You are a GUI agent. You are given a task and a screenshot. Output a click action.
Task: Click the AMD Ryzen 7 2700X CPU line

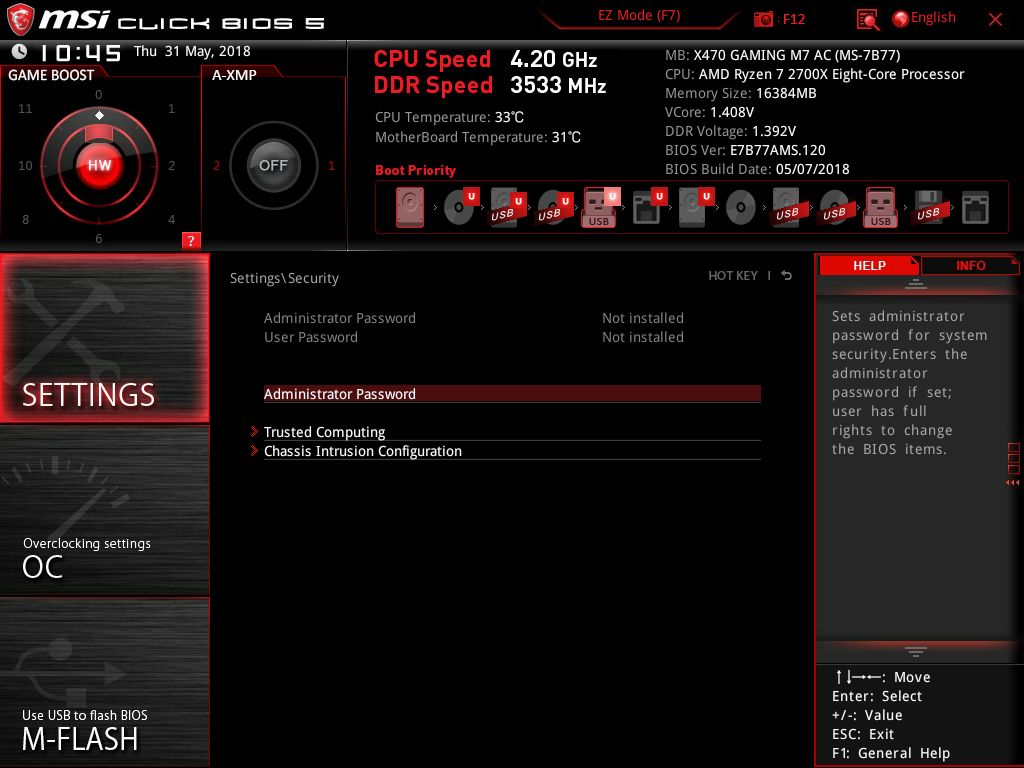814,74
